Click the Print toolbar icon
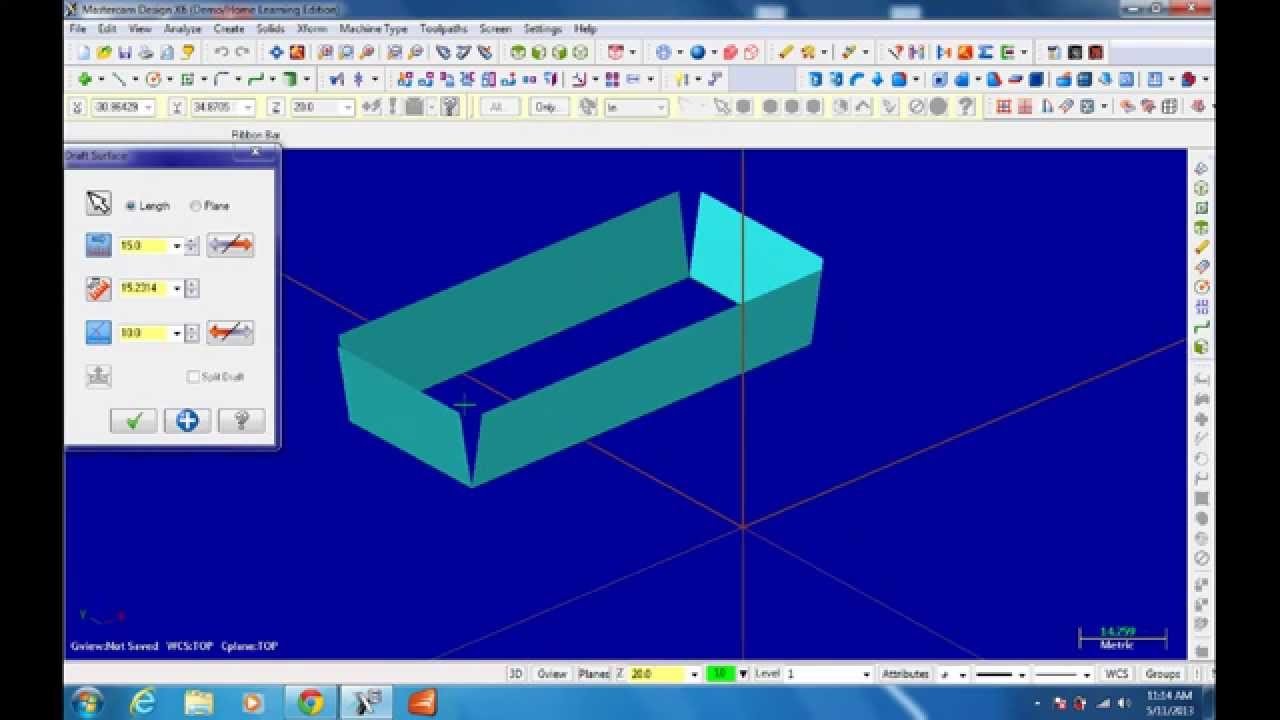 coord(146,53)
